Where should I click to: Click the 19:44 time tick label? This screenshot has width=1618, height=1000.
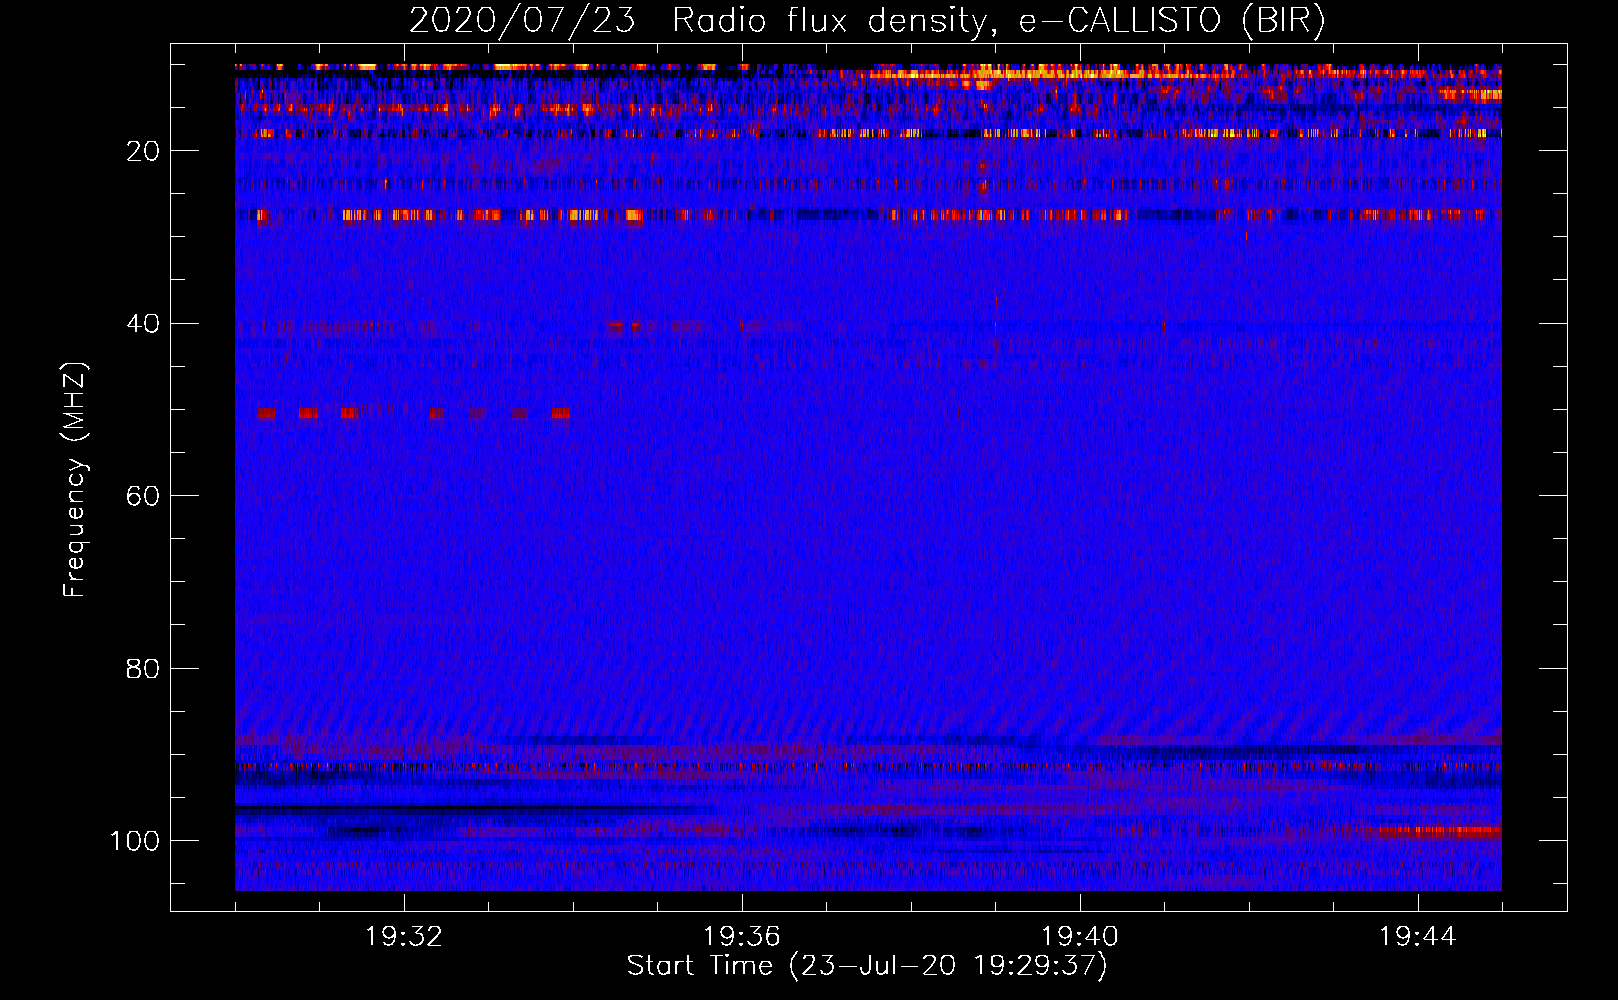tap(1418, 937)
